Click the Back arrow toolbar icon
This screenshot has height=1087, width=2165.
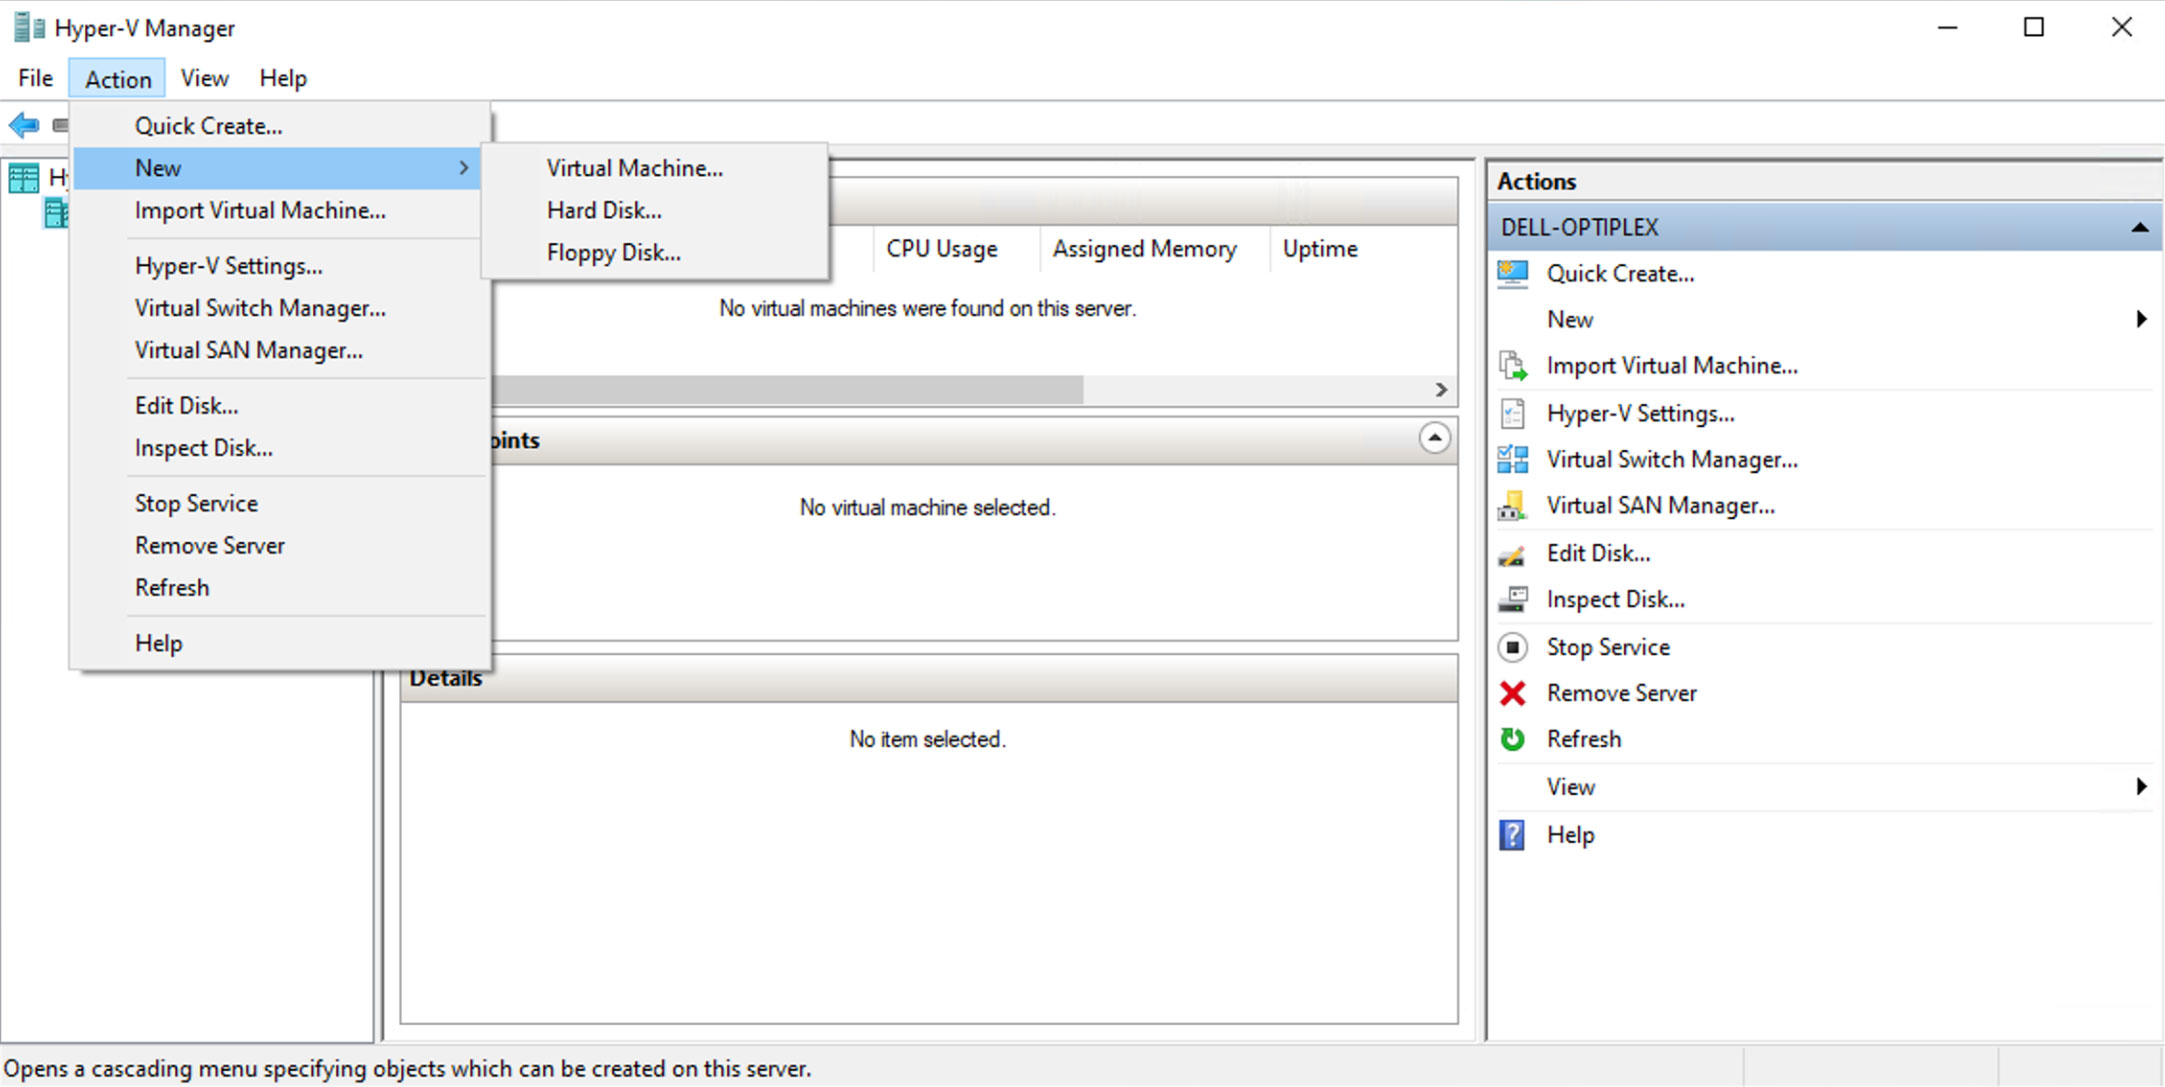point(24,125)
